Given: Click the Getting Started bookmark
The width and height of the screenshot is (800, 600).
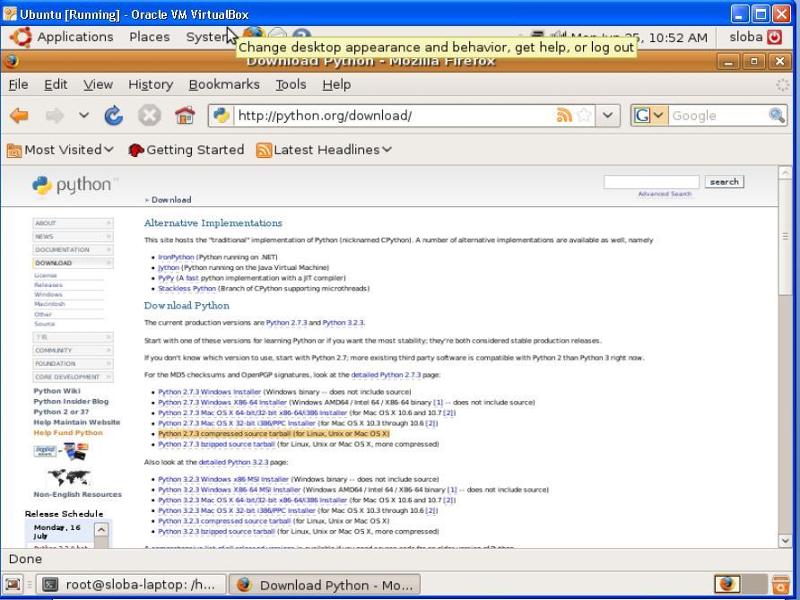Looking at the screenshot, I should tap(186, 150).
